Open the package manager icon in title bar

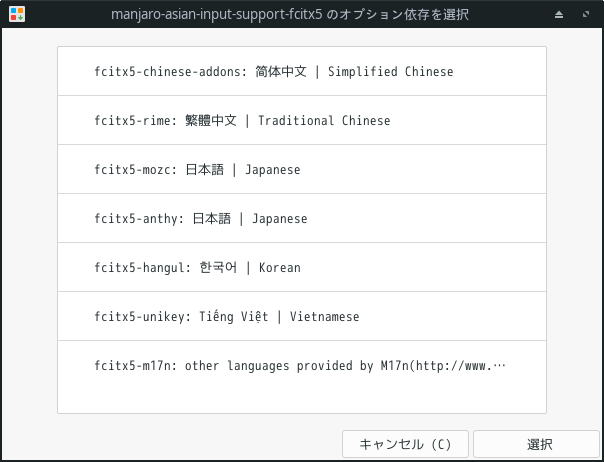coord(17,14)
